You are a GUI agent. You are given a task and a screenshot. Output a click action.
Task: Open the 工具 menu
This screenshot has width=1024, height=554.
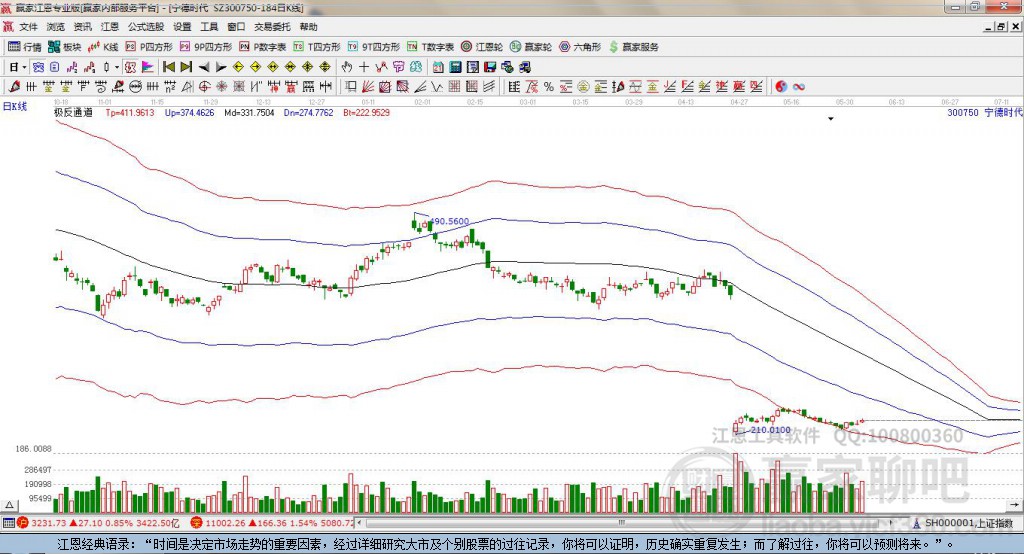point(209,27)
